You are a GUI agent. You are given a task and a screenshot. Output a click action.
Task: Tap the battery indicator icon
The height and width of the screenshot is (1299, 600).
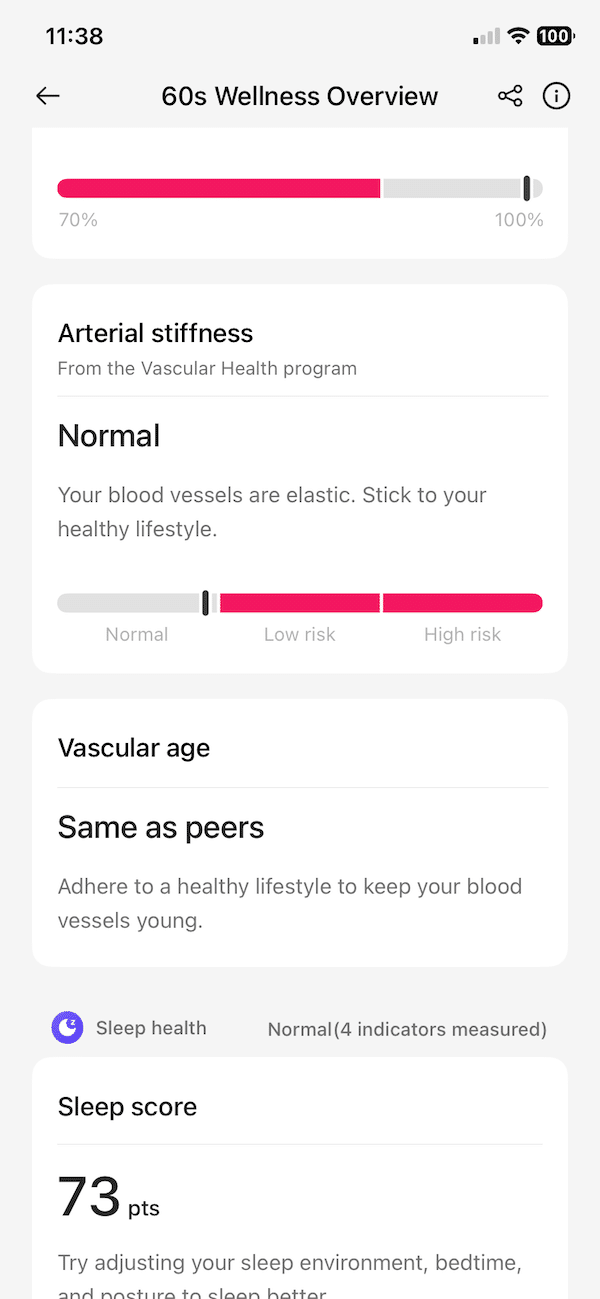[555, 36]
